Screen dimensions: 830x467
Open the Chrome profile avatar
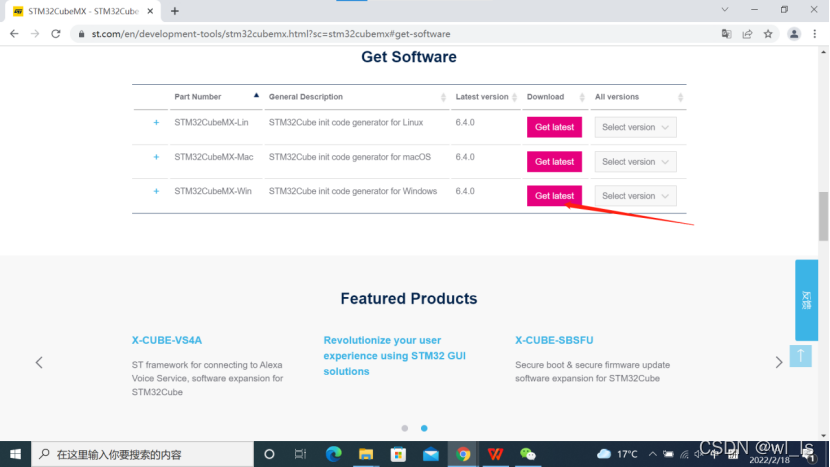(x=794, y=34)
